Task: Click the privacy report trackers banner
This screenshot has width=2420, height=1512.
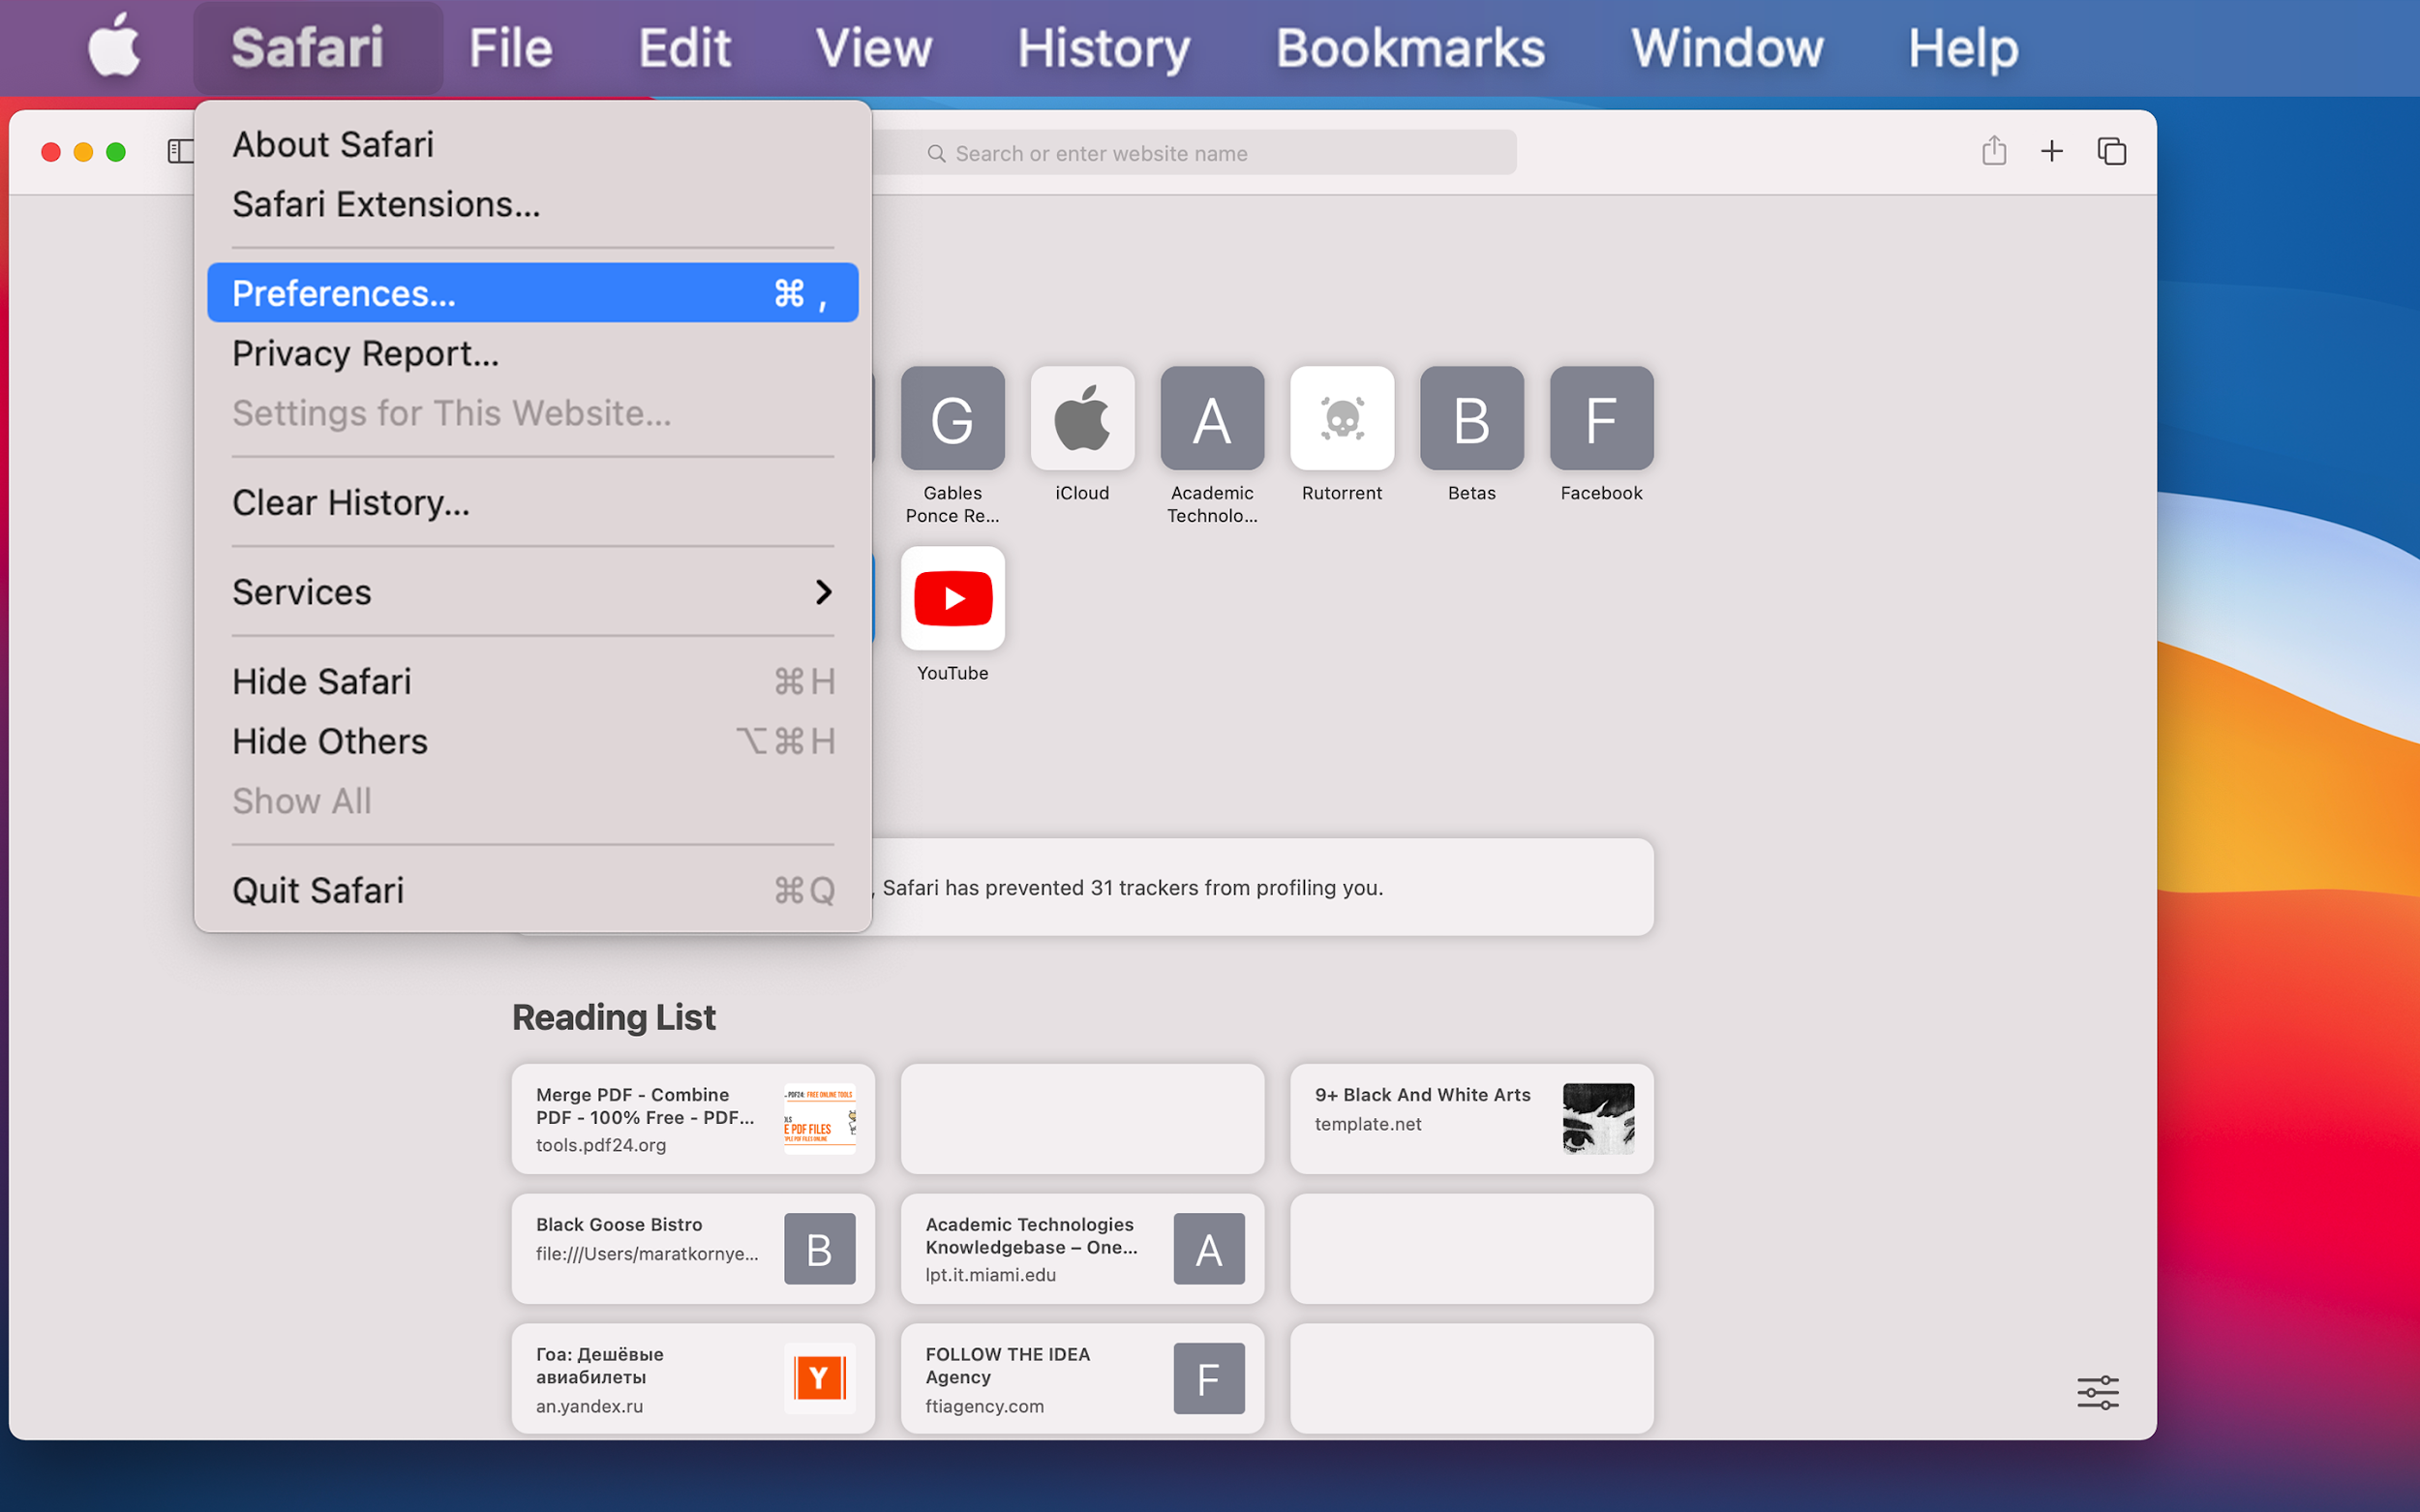Action: (1262, 887)
